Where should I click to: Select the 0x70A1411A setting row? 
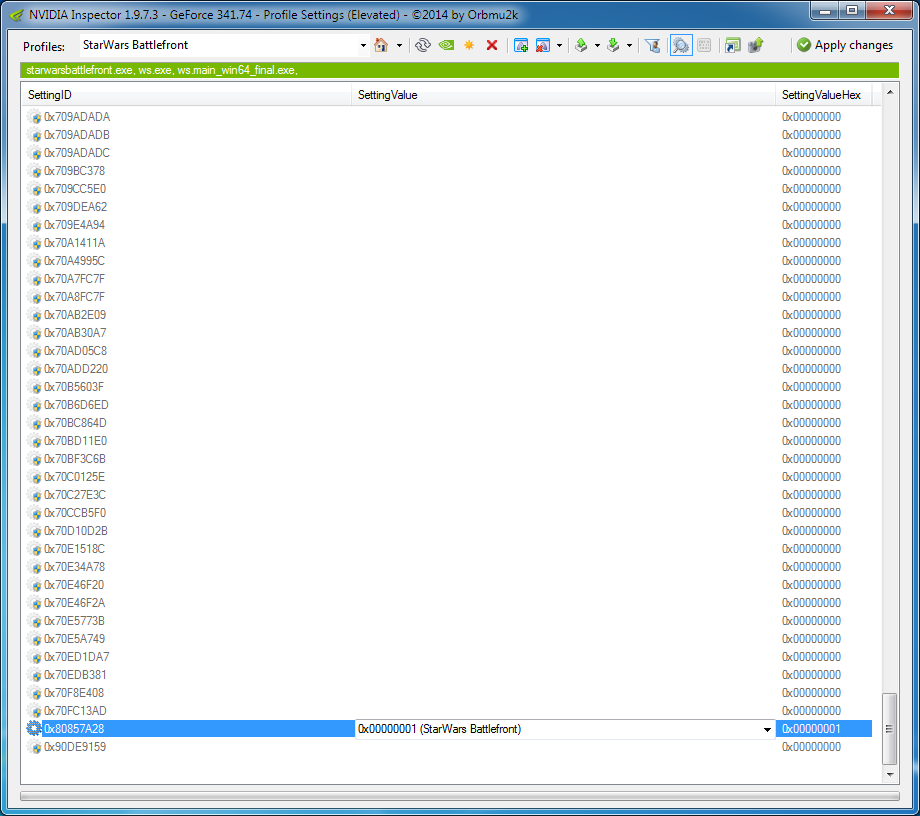(x=449, y=243)
